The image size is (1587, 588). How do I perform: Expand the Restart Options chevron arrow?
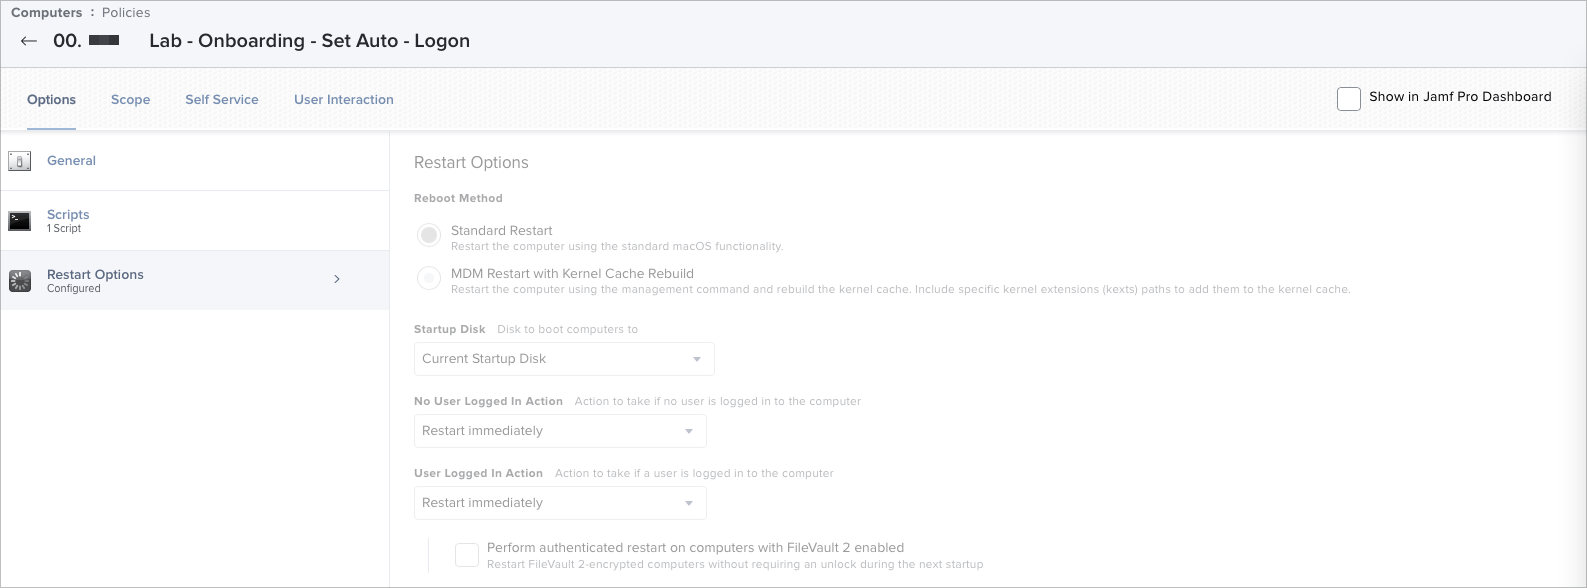tap(337, 280)
